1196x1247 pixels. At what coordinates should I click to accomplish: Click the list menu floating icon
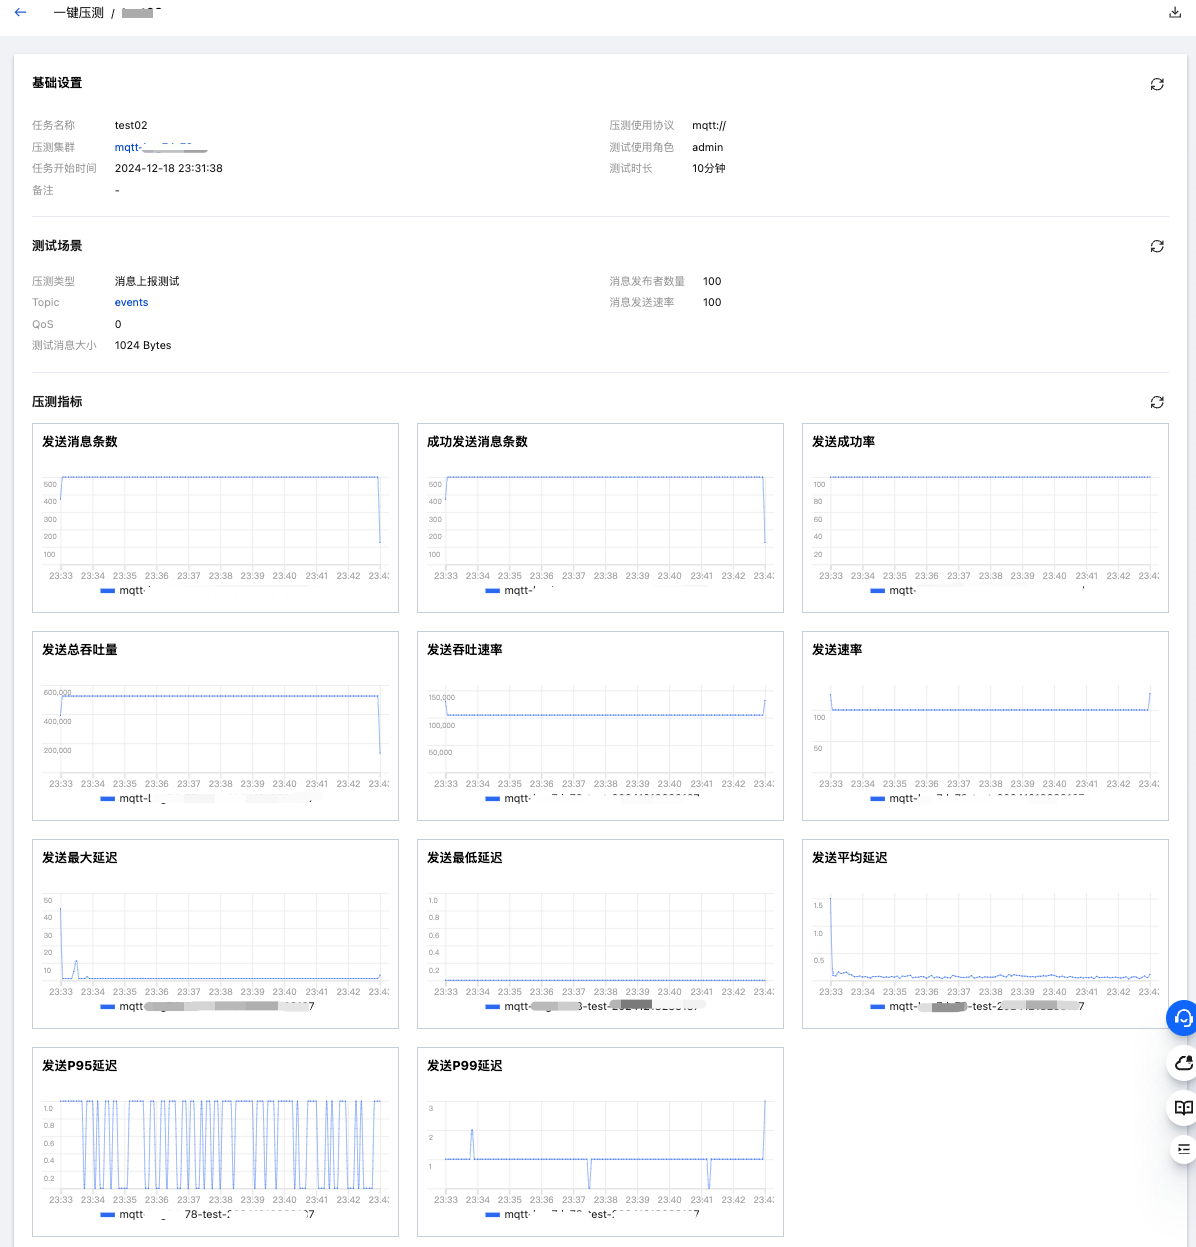pos(1183,1149)
